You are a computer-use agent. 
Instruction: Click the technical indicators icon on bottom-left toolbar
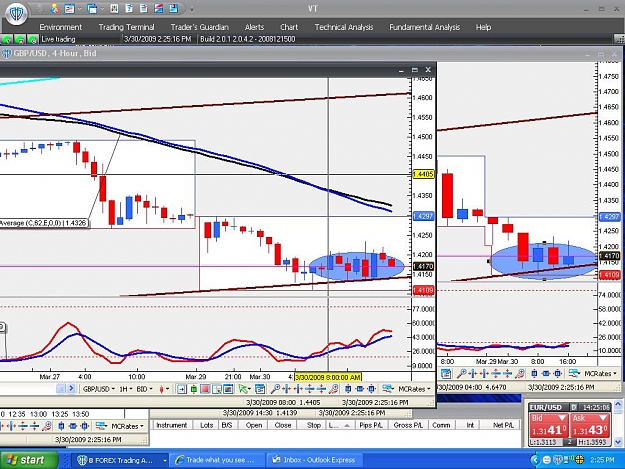pos(101,426)
